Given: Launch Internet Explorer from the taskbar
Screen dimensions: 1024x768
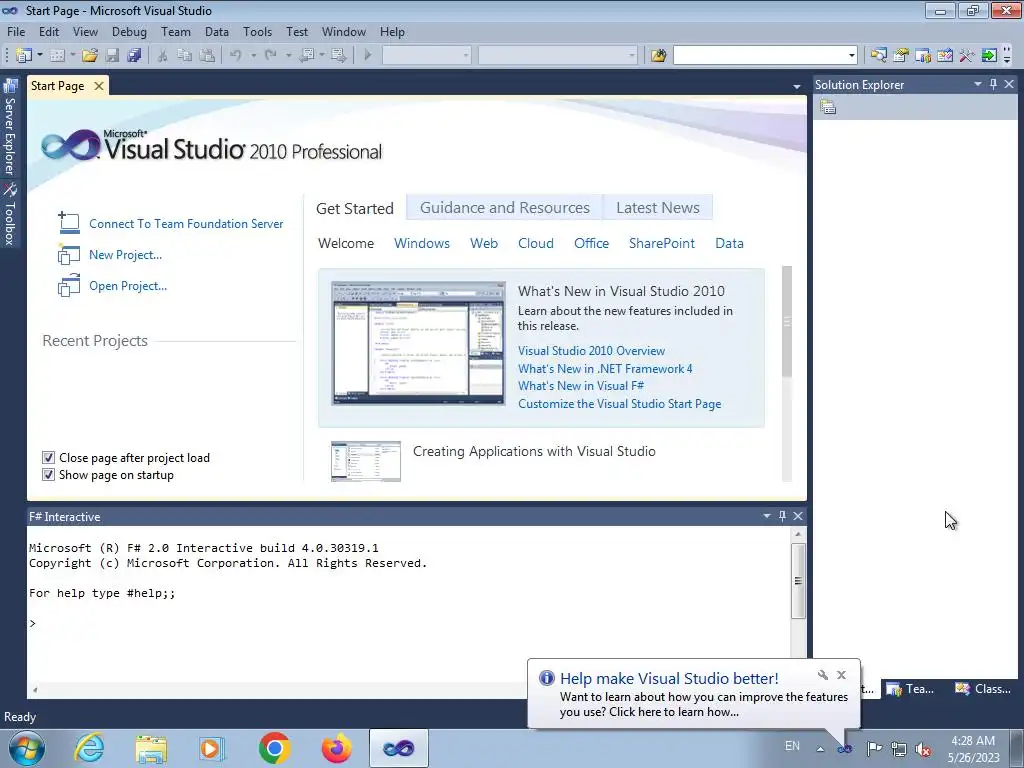Looking at the screenshot, I should [x=89, y=748].
